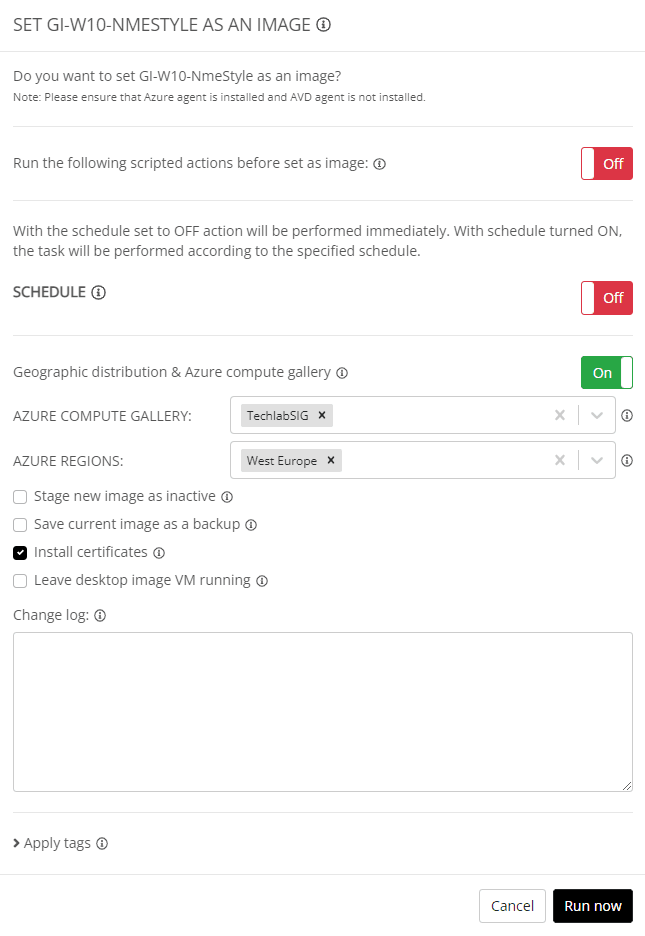Image resolution: width=645 pixels, height=936 pixels.
Task: Click info icon next to dialog title
Action: pos(324,25)
